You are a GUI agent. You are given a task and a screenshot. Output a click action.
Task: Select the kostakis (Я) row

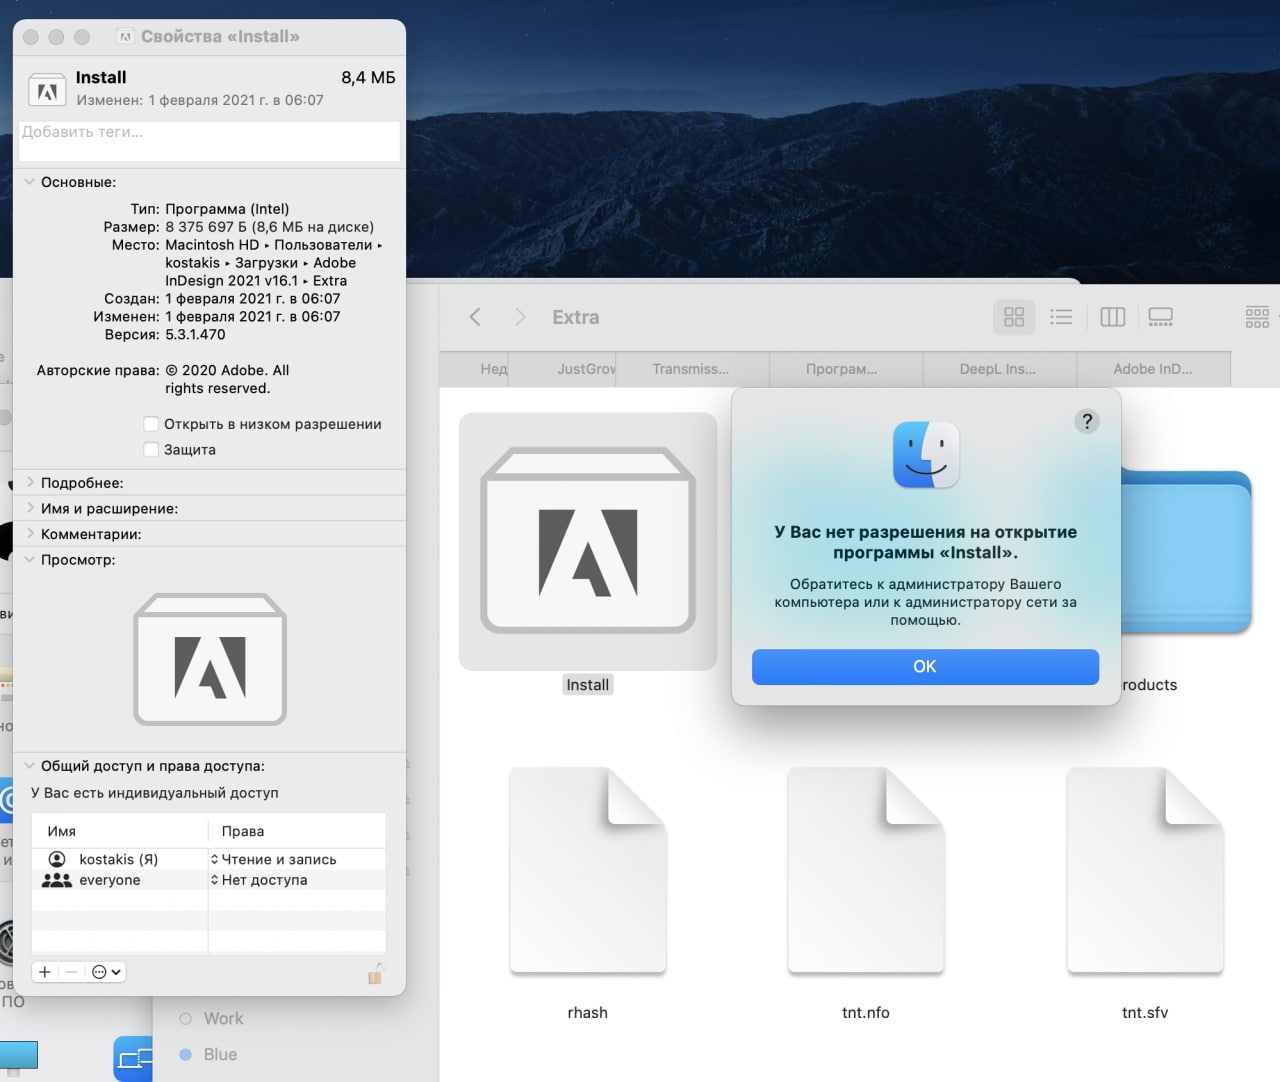(209, 859)
